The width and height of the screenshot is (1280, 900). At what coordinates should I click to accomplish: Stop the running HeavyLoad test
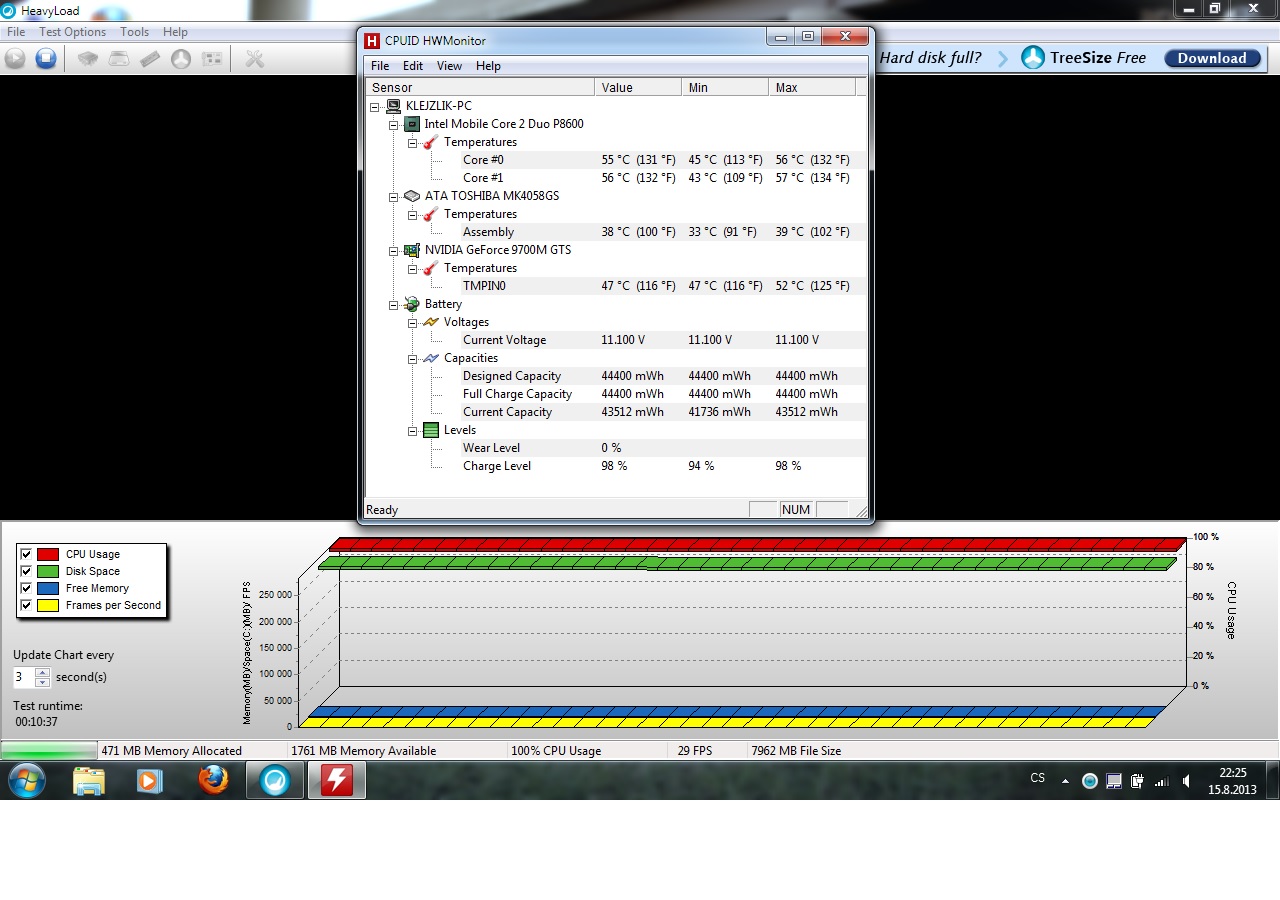point(46,59)
